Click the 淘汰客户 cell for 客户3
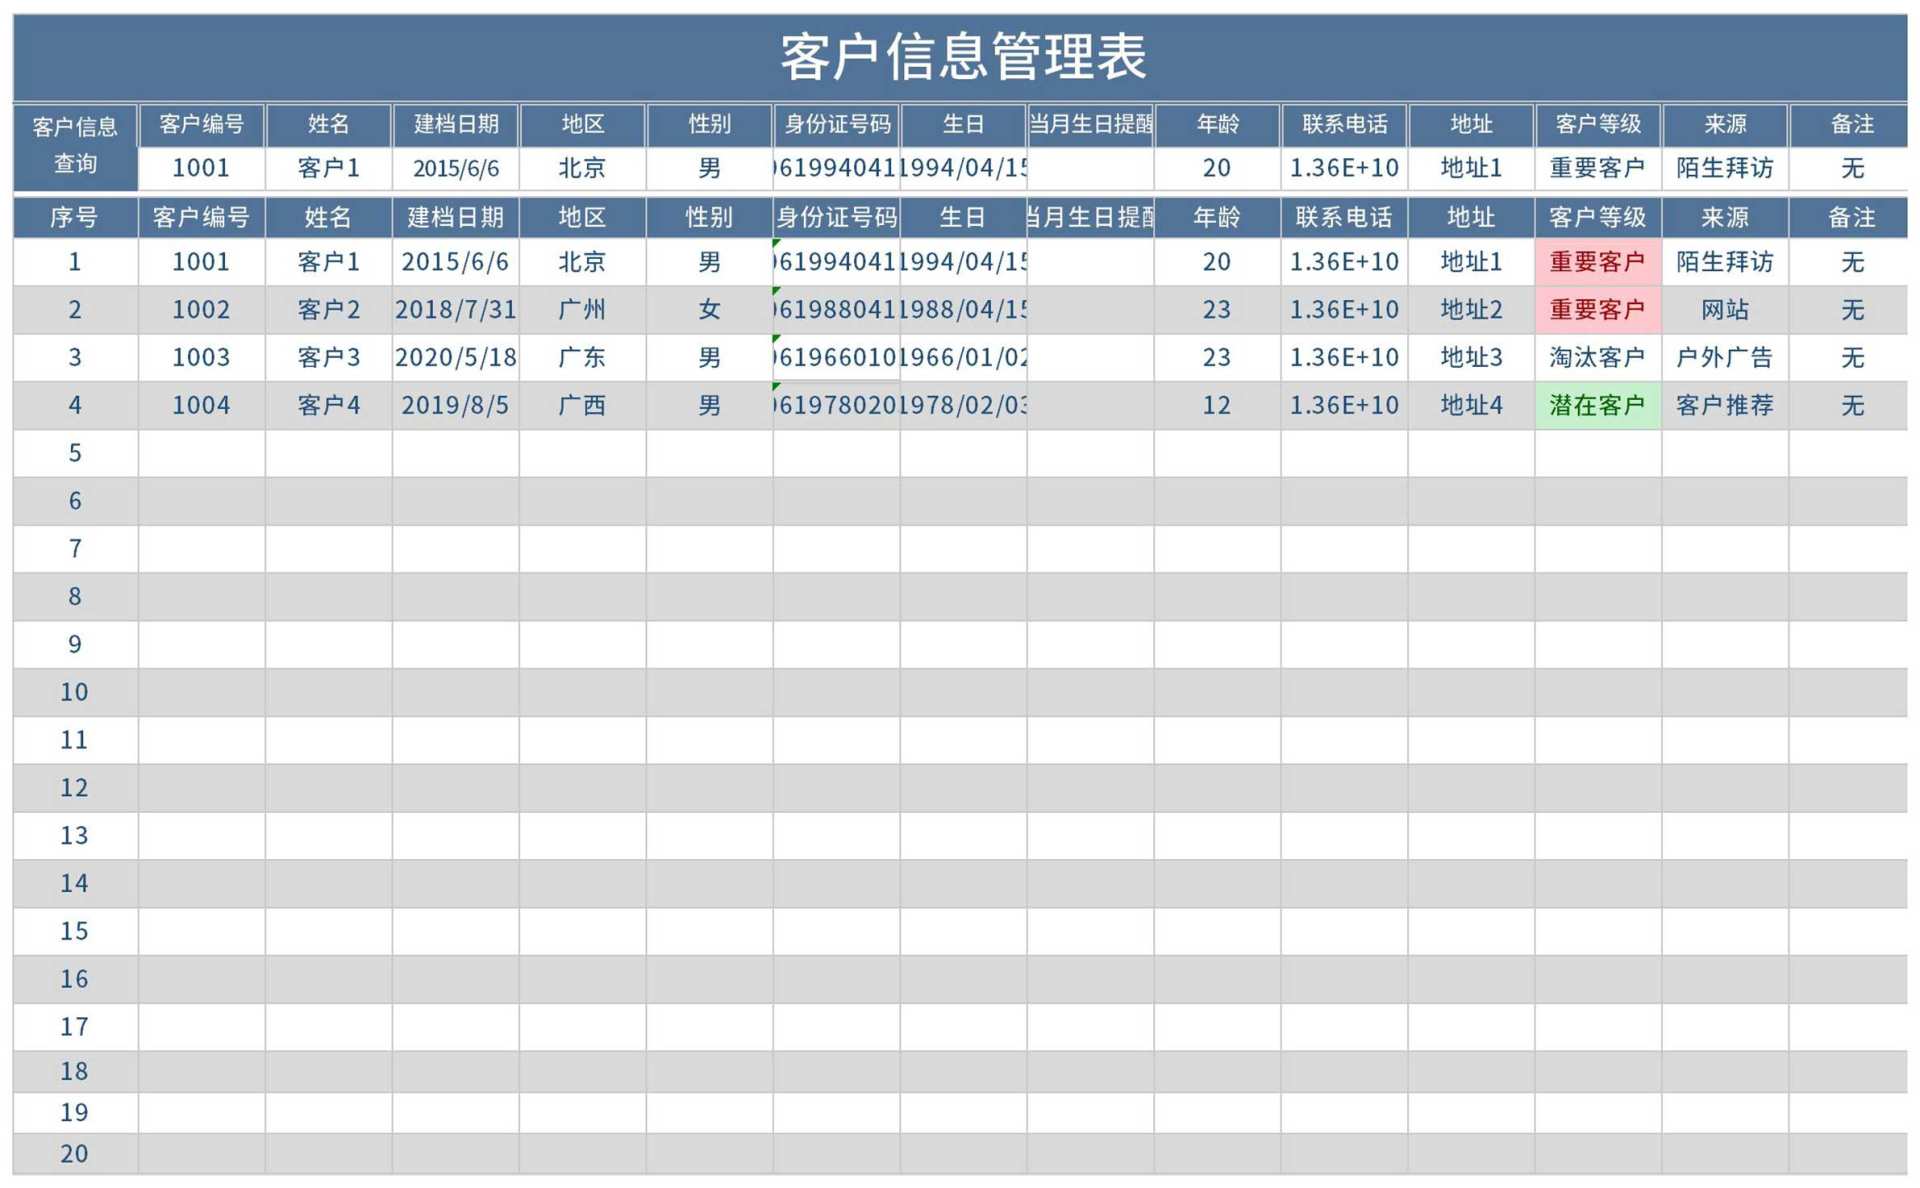 point(1597,357)
